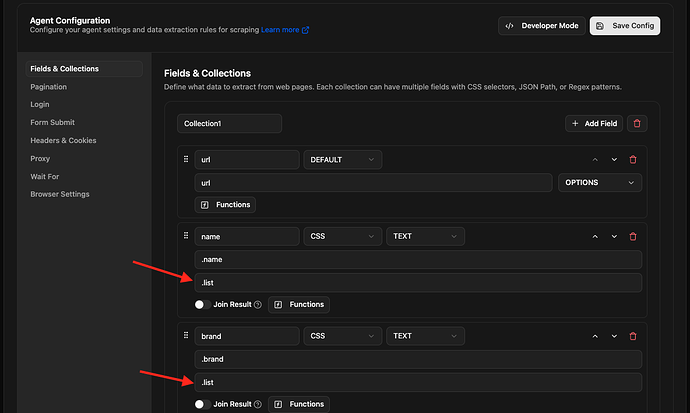This screenshot has height=413, width=690.
Task: Move brand field up
Action: [595, 336]
